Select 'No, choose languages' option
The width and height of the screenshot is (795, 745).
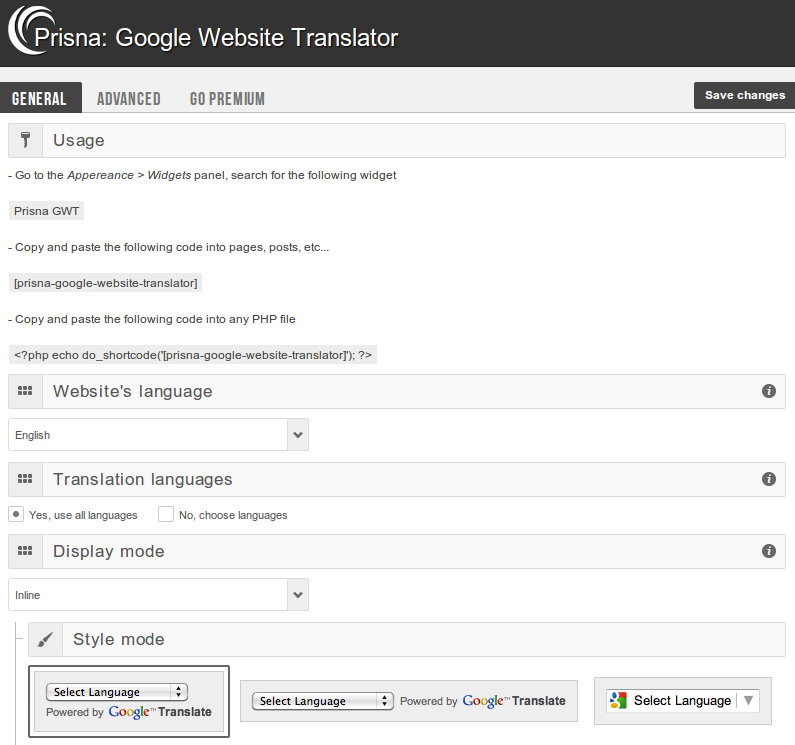coord(166,514)
